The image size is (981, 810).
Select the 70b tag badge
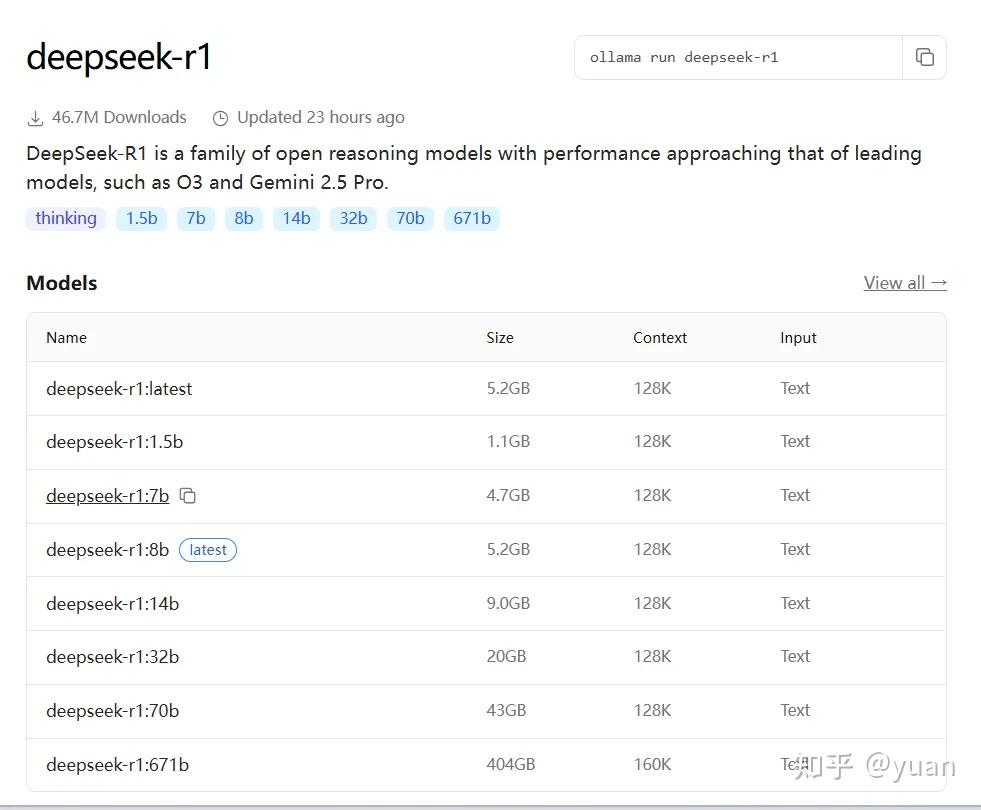tap(410, 218)
